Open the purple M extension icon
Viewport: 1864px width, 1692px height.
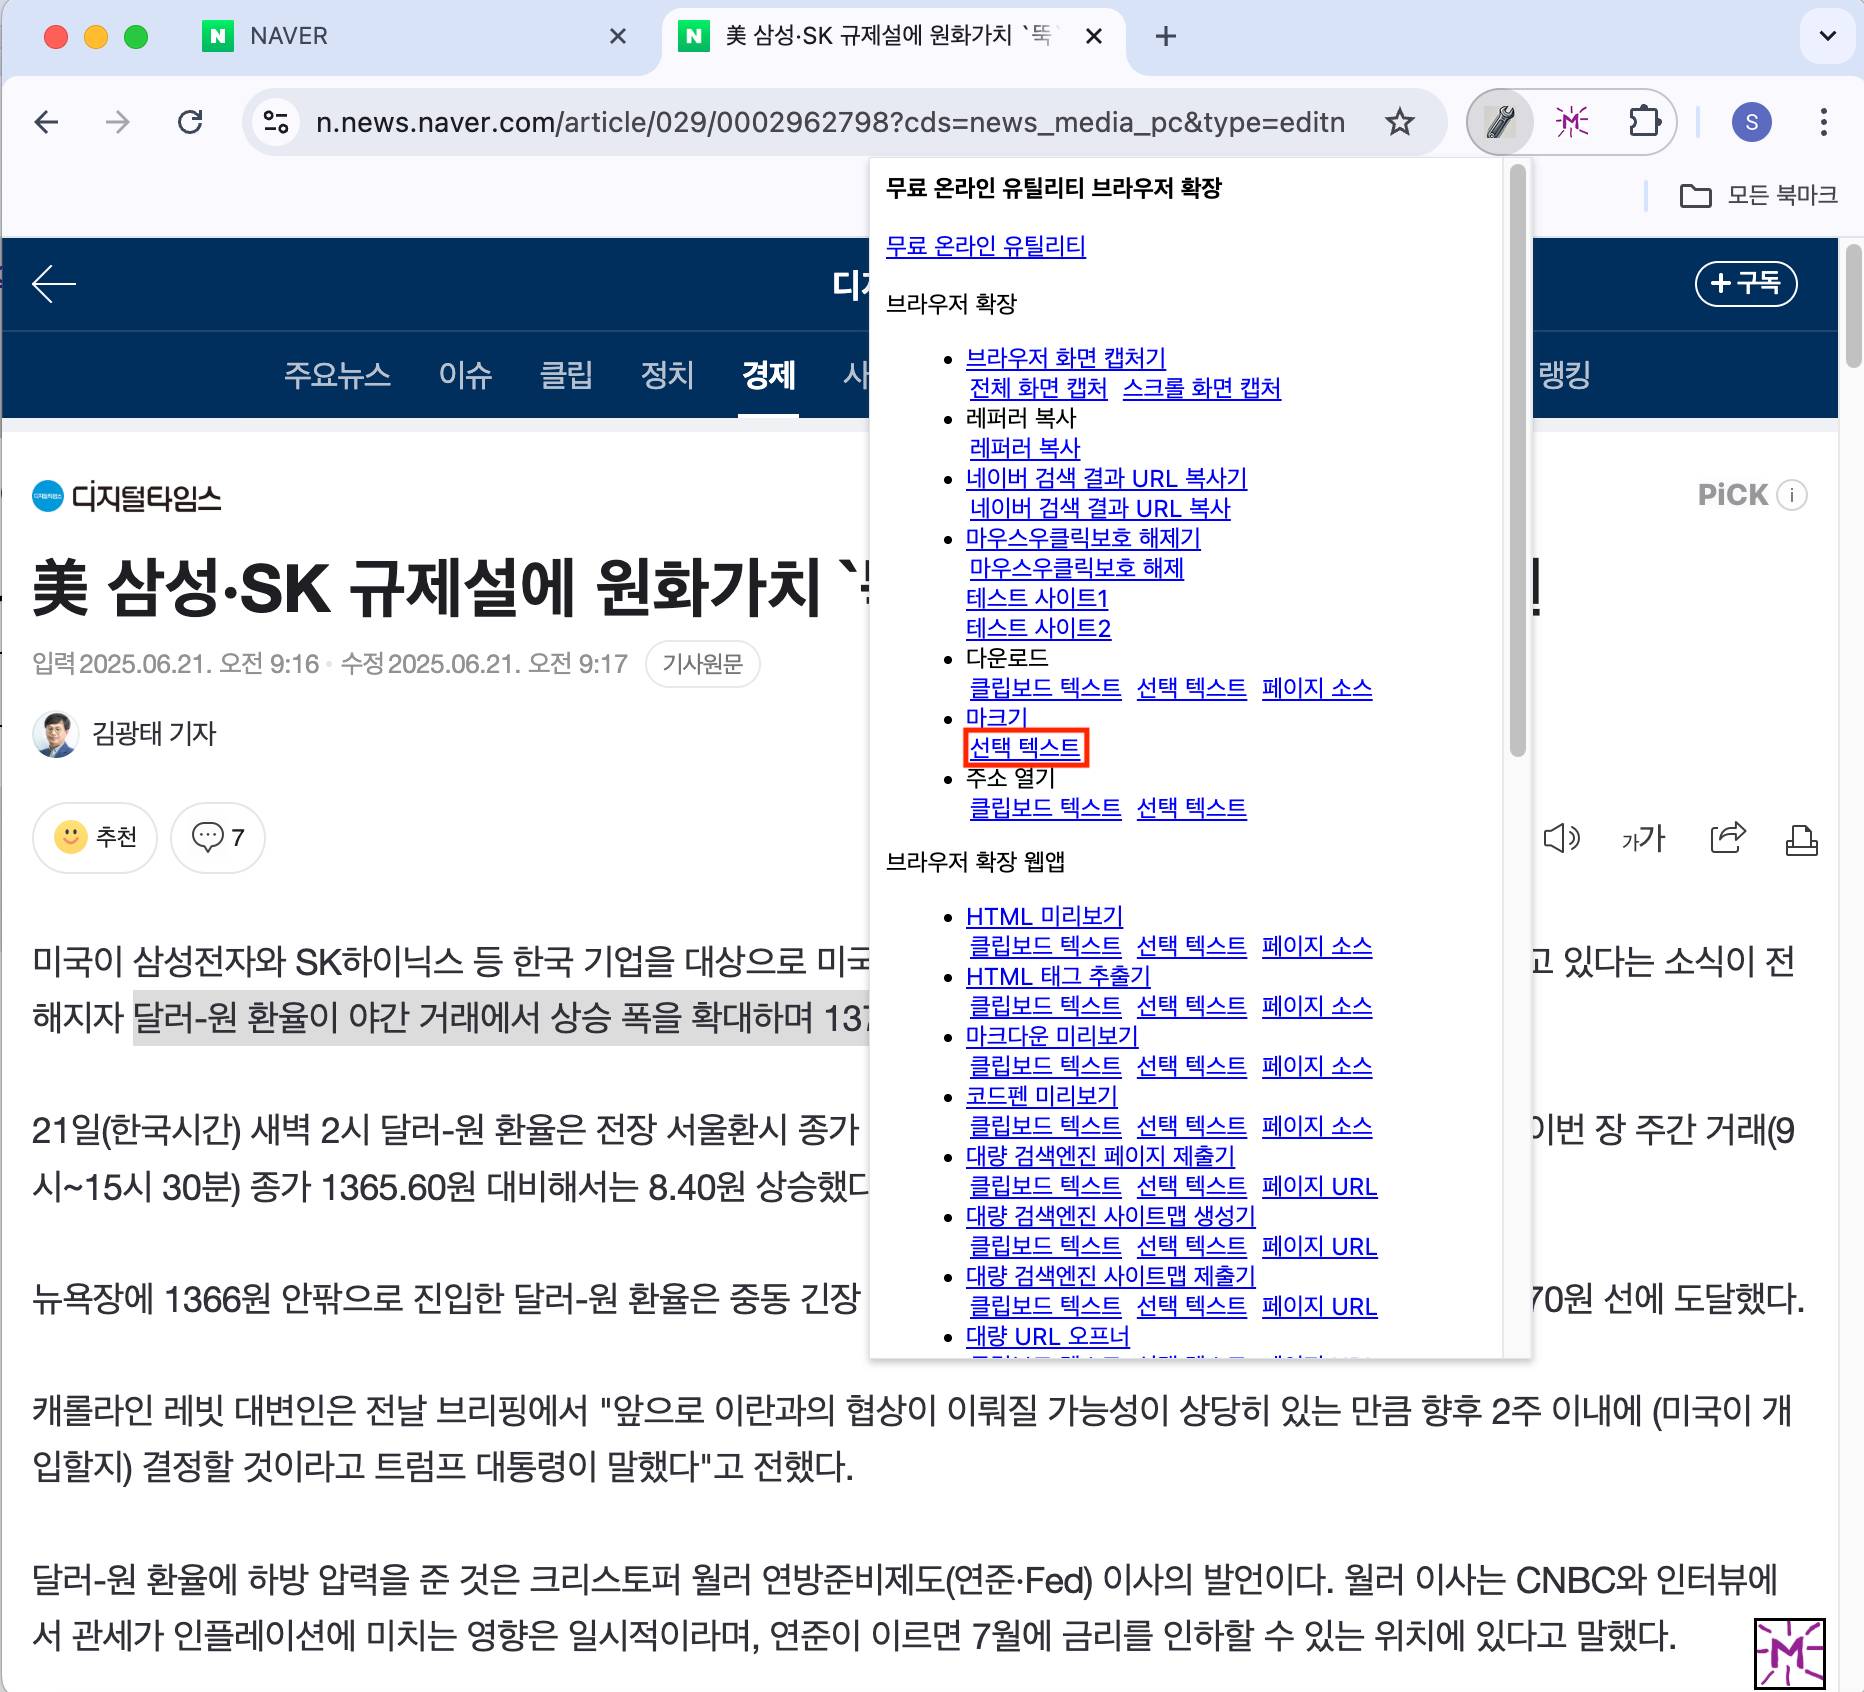(x=1571, y=122)
